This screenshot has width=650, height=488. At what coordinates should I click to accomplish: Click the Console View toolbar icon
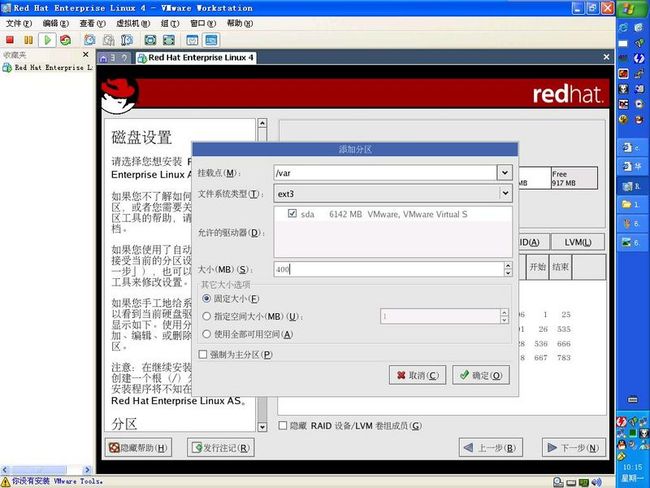211,40
